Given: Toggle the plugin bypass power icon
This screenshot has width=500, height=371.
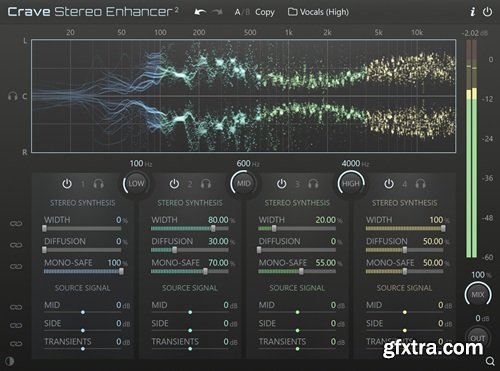Looking at the screenshot, I should point(487,12).
